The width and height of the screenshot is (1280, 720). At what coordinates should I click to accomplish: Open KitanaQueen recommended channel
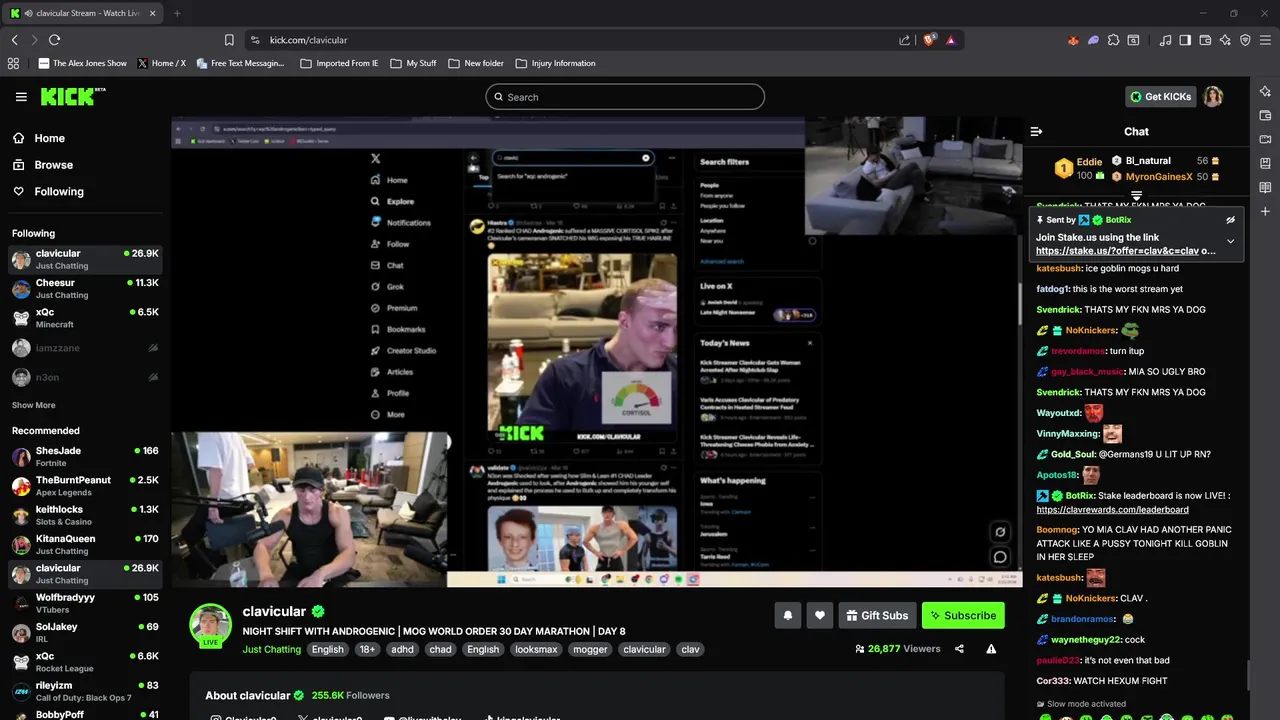point(85,544)
